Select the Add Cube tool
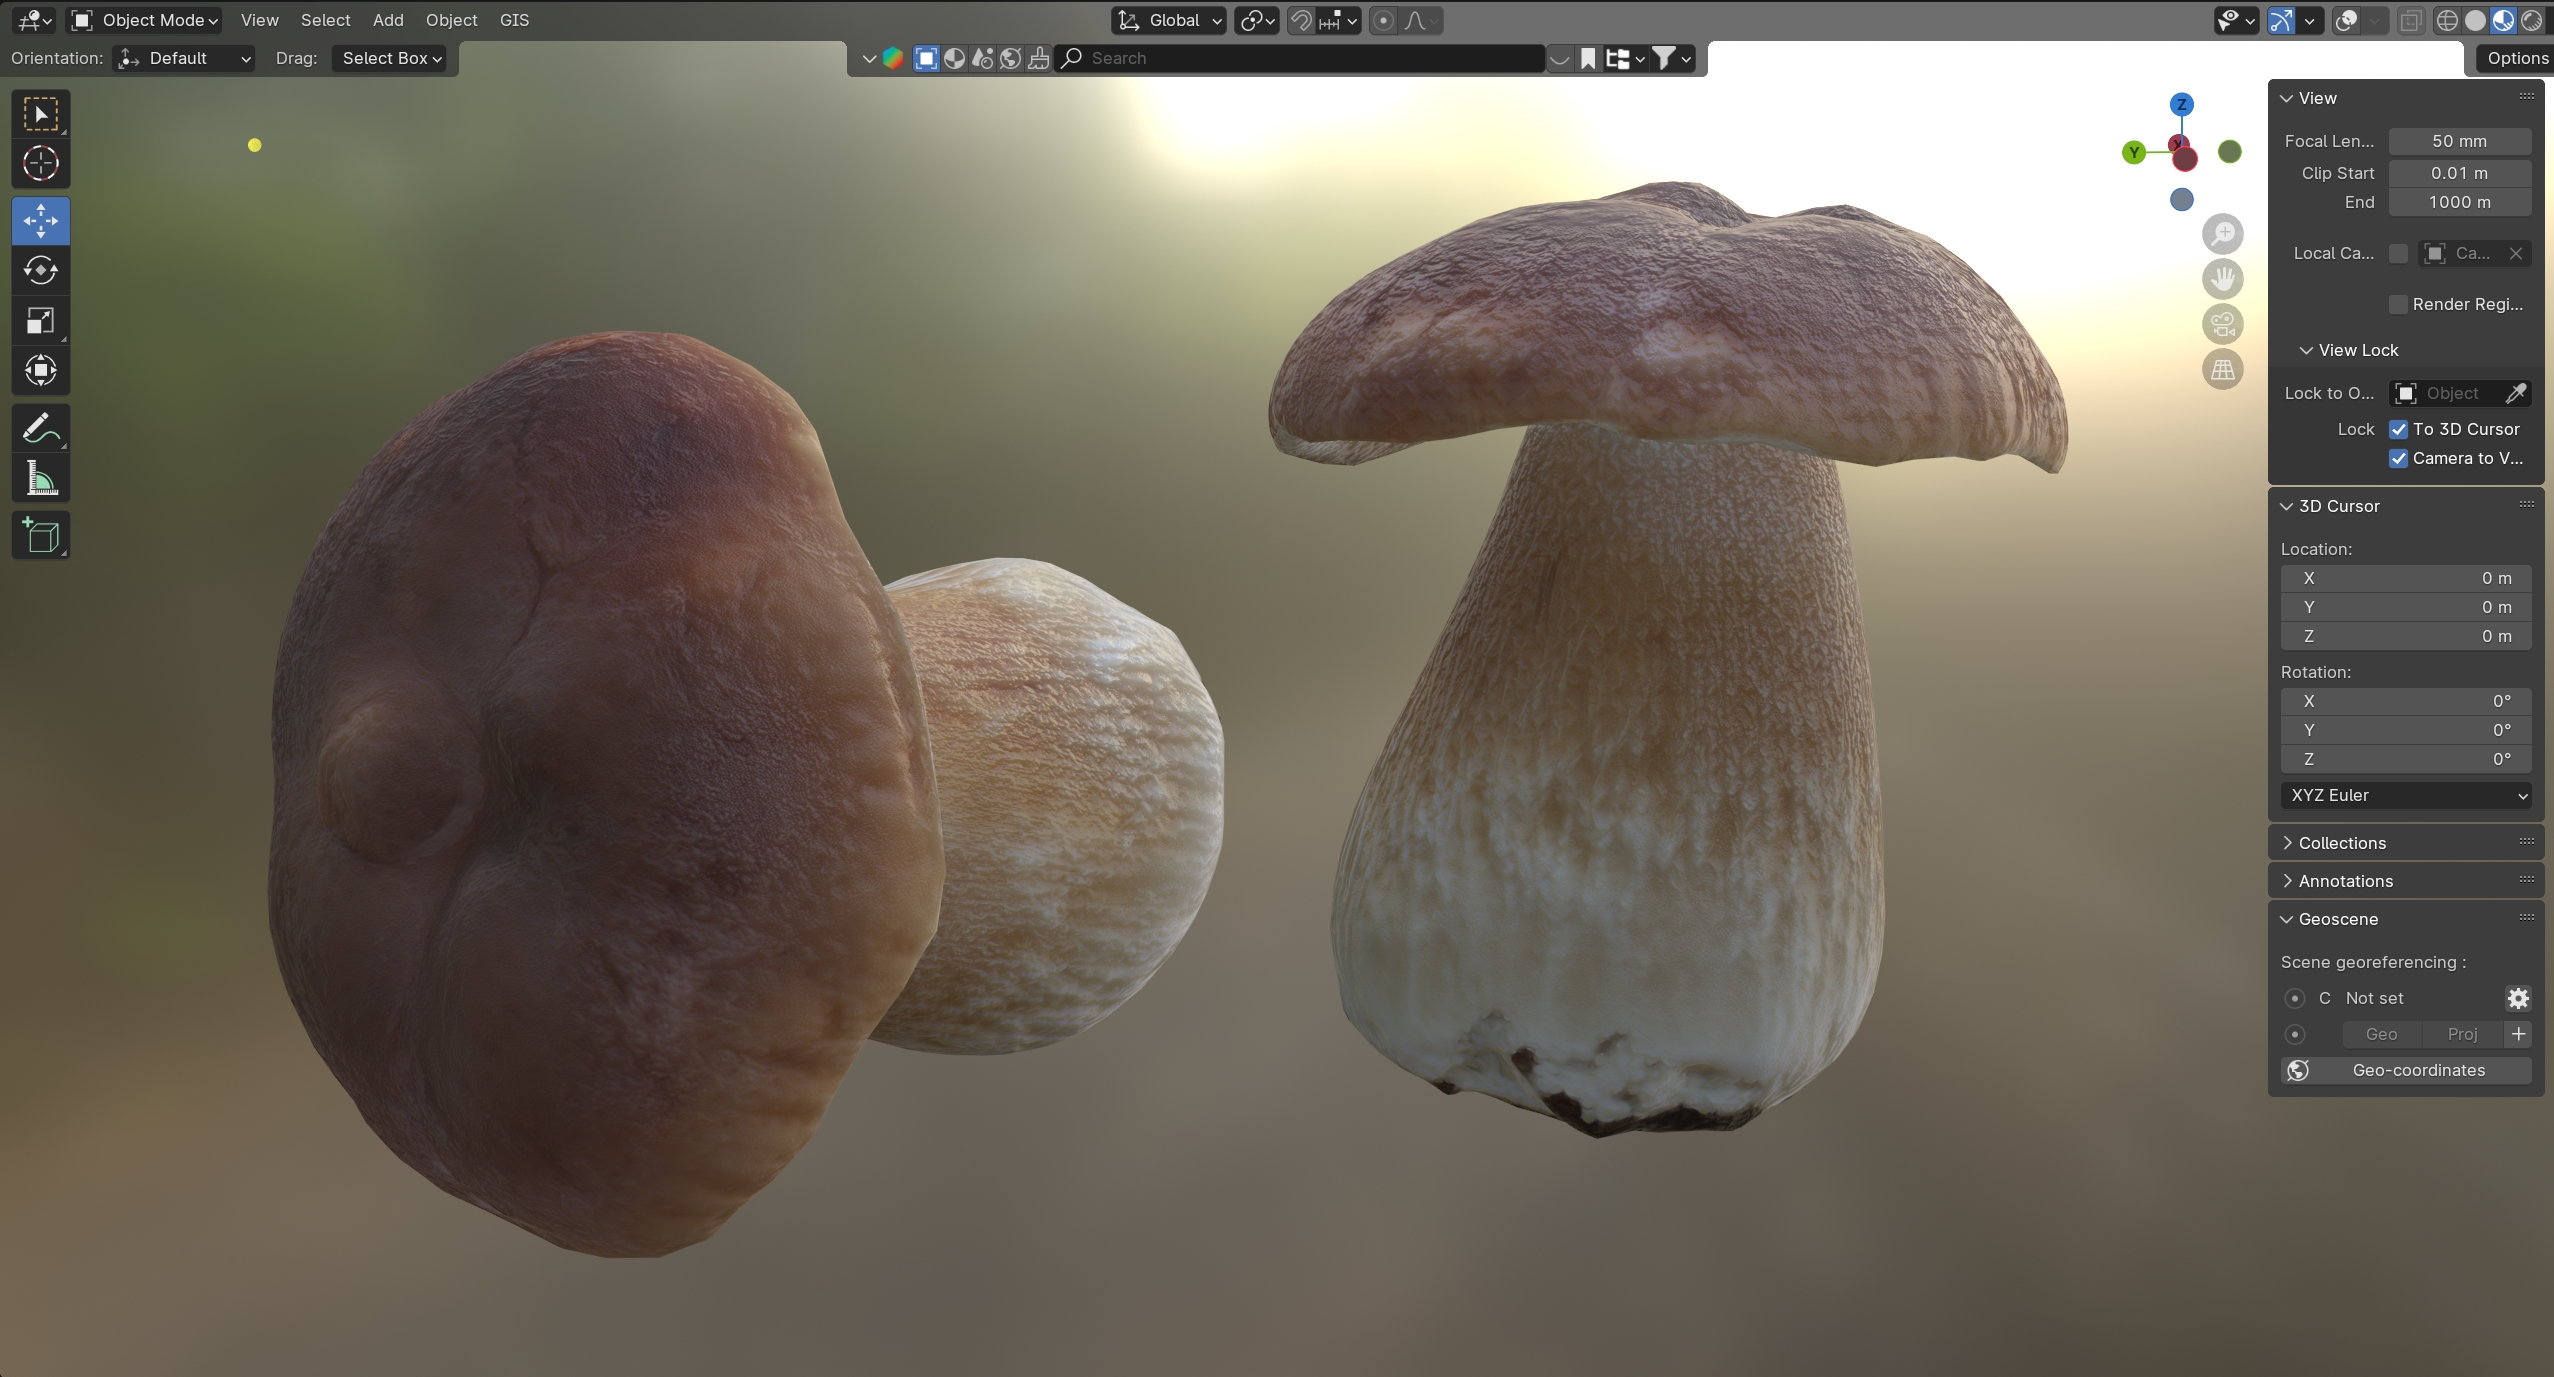 click(40, 536)
